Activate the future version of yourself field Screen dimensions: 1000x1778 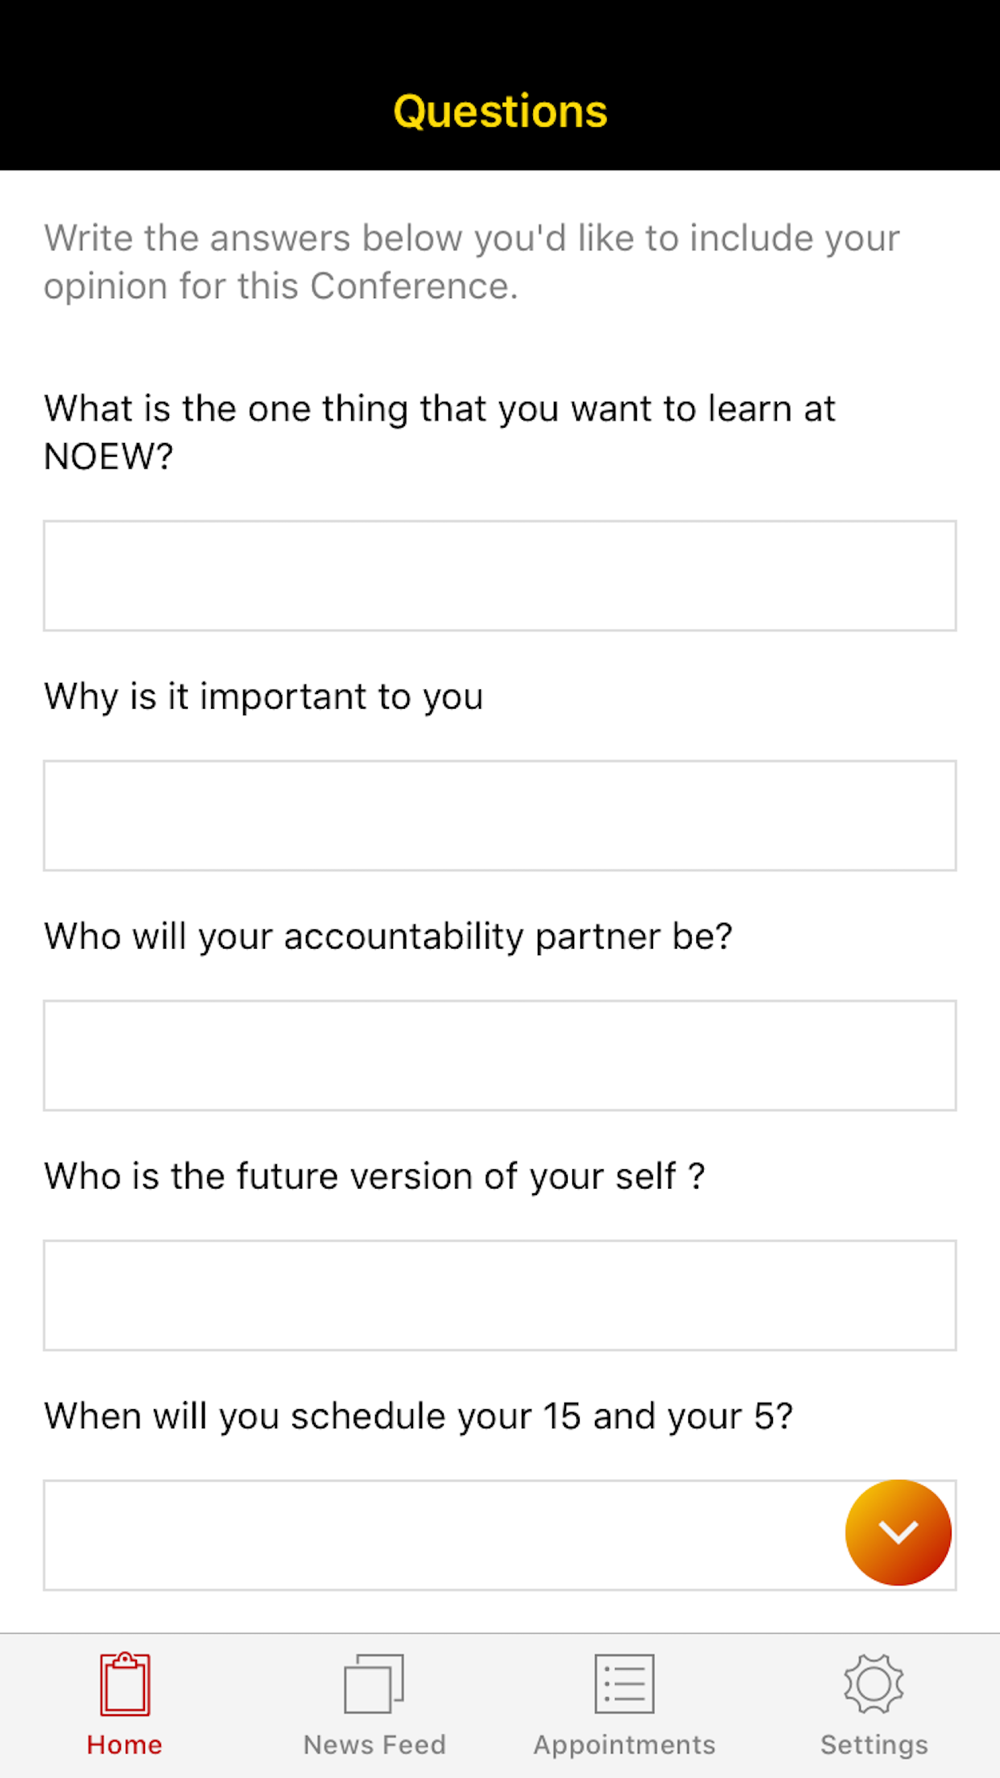[500, 1295]
